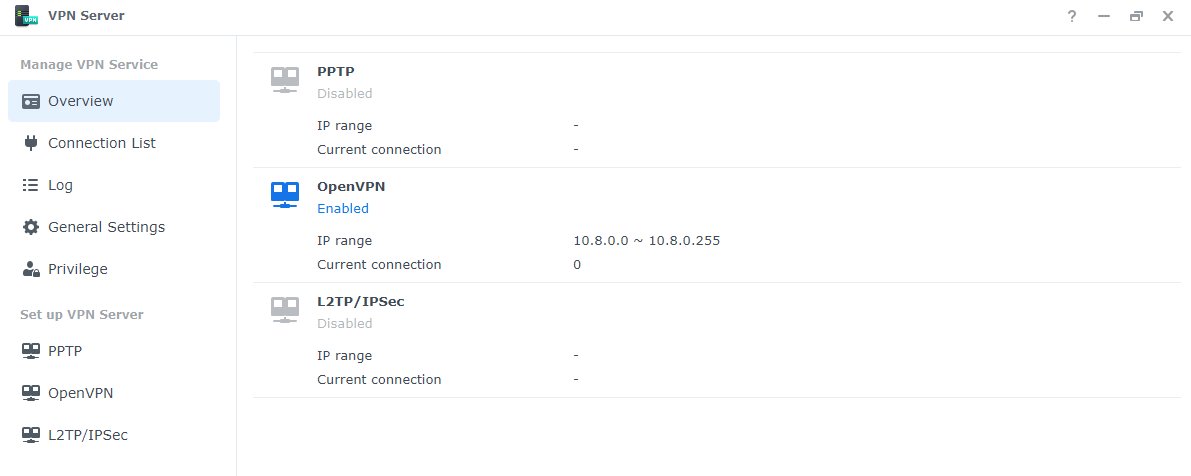Click the gray L2TP/IPSec network icon in overview
1191x476 pixels.
pyautogui.click(x=285, y=310)
